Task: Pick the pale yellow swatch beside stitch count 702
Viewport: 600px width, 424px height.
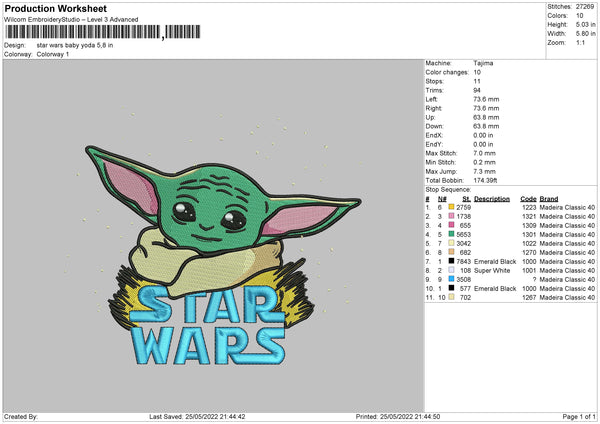Action: pyautogui.click(x=451, y=297)
